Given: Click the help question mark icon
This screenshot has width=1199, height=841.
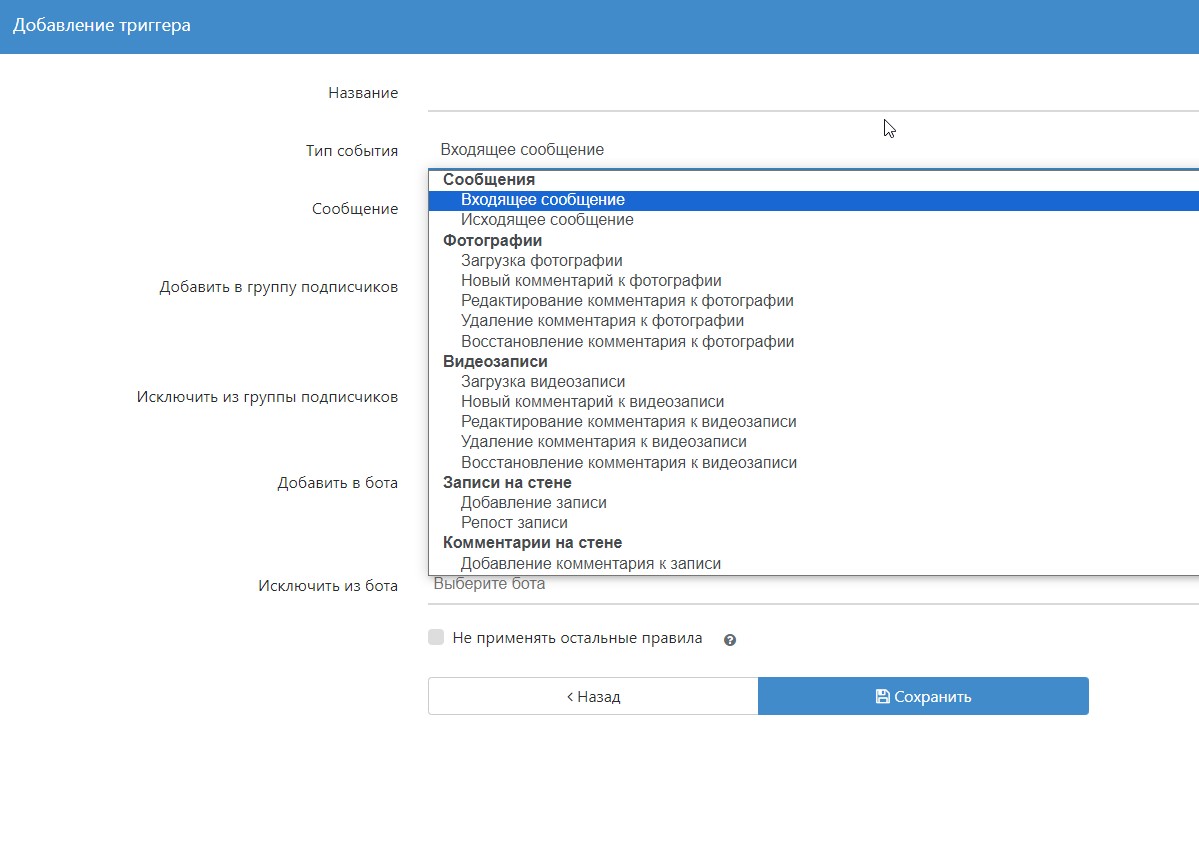Looking at the screenshot, I should (730, 640).
